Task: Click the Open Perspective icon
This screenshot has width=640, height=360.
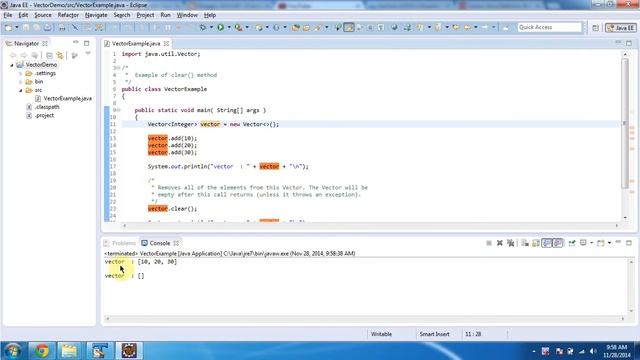Action: [596, 28]
